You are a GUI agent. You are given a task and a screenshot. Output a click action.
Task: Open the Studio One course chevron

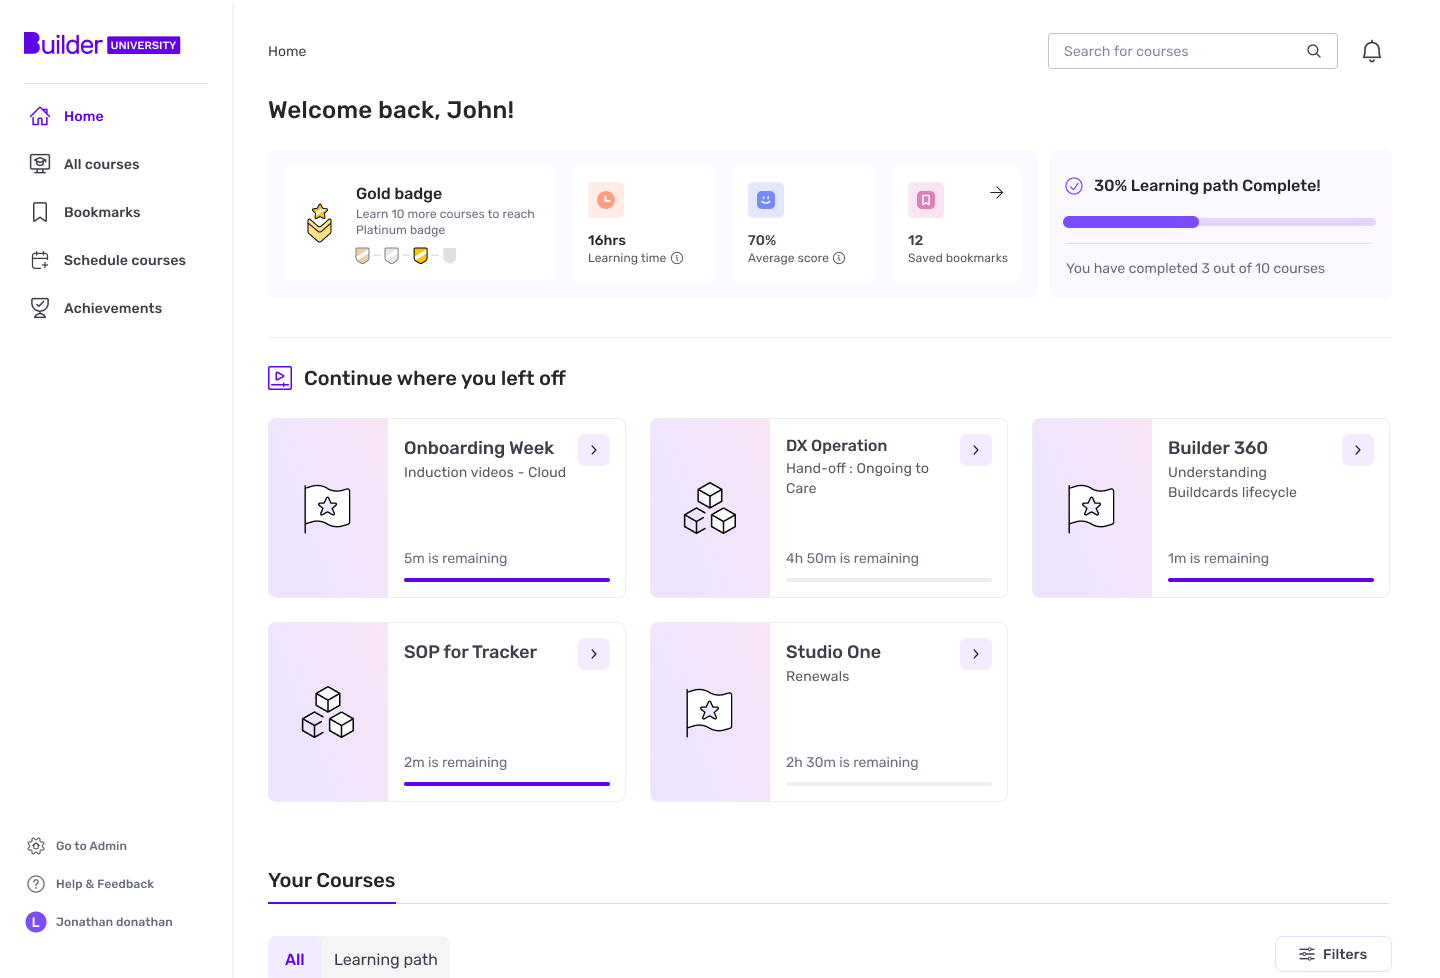[x=976, y=654]
